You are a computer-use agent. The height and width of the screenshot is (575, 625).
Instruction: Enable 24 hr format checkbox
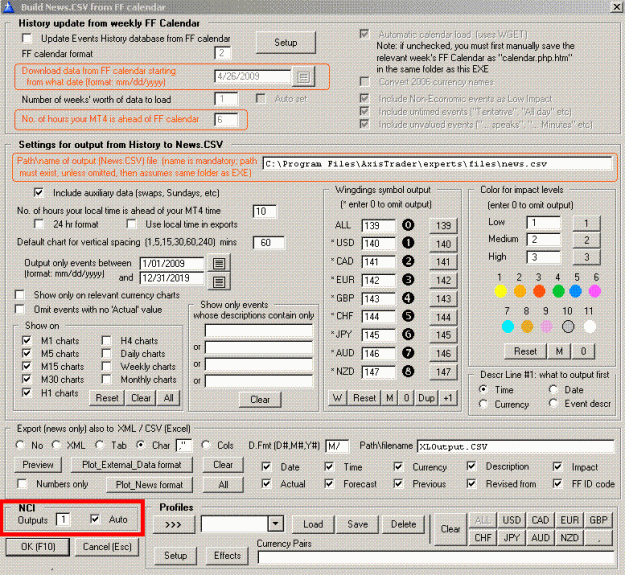39,224
